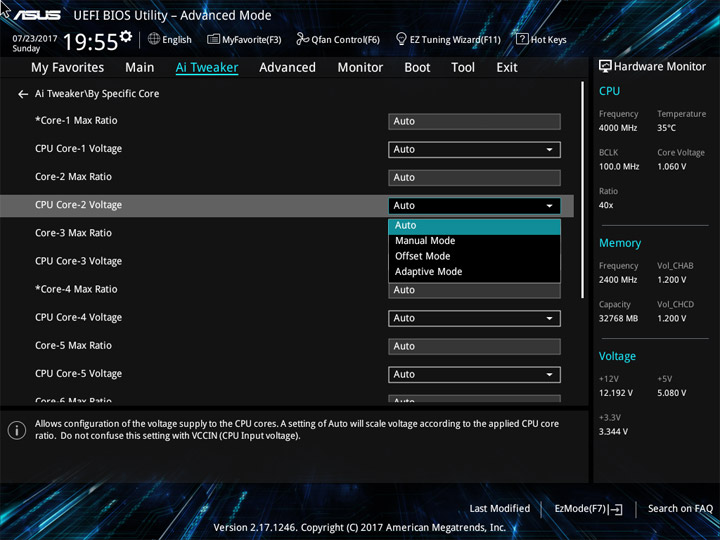Select Offset Mode from the voltage list
The image size is (720, 540).
[474, 256]
